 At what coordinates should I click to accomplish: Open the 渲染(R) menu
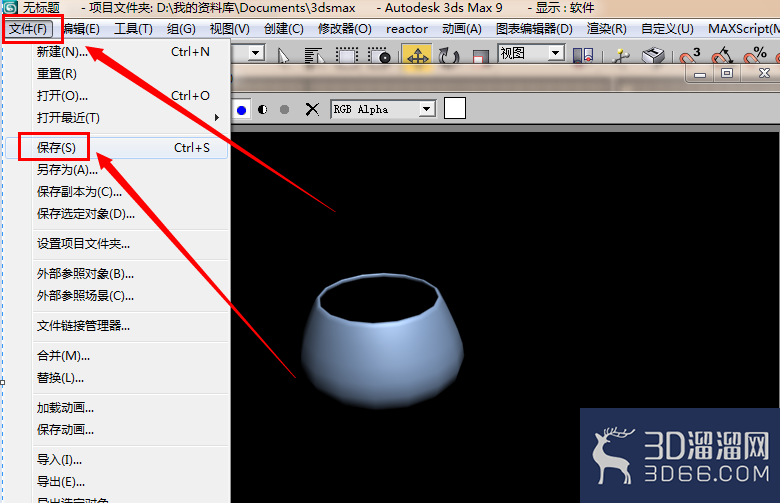[x=606, y=29]
